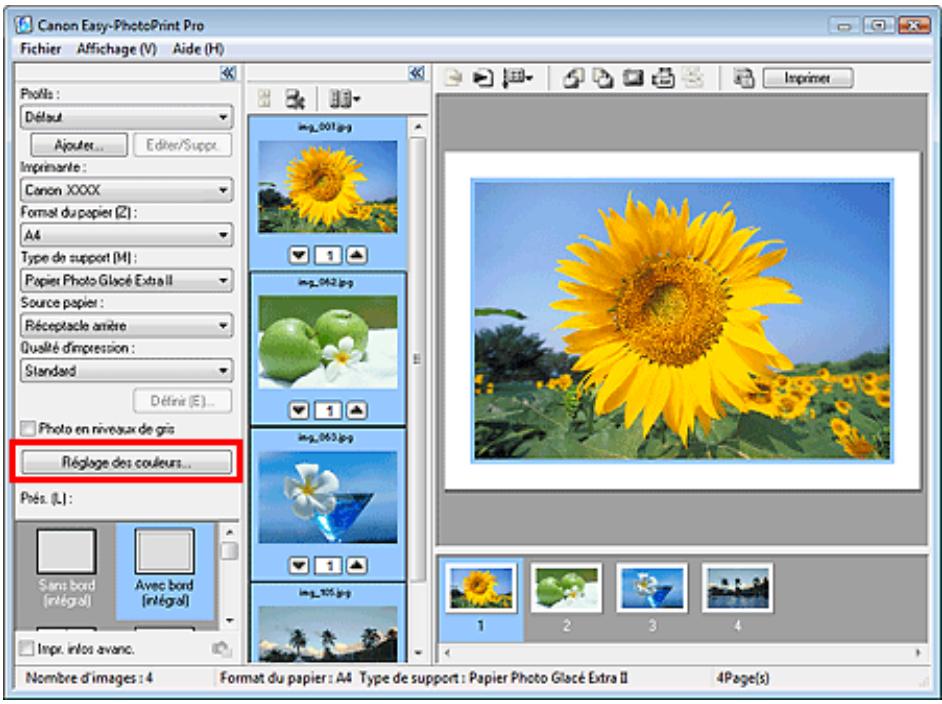Increase copies for img_001.jpg
The width and height of the screenshot is (942, 704).
click(357, 255)
